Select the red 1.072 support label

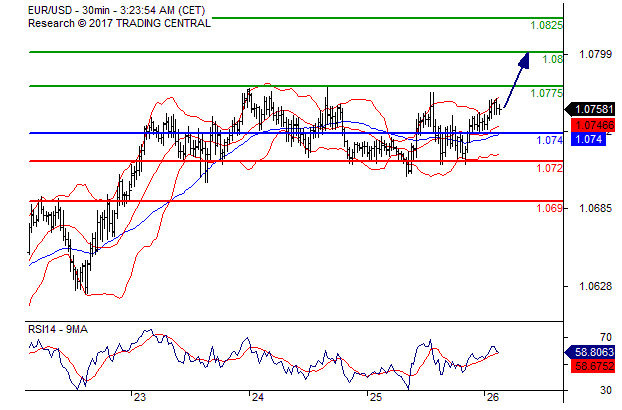[x=549, y=169]
